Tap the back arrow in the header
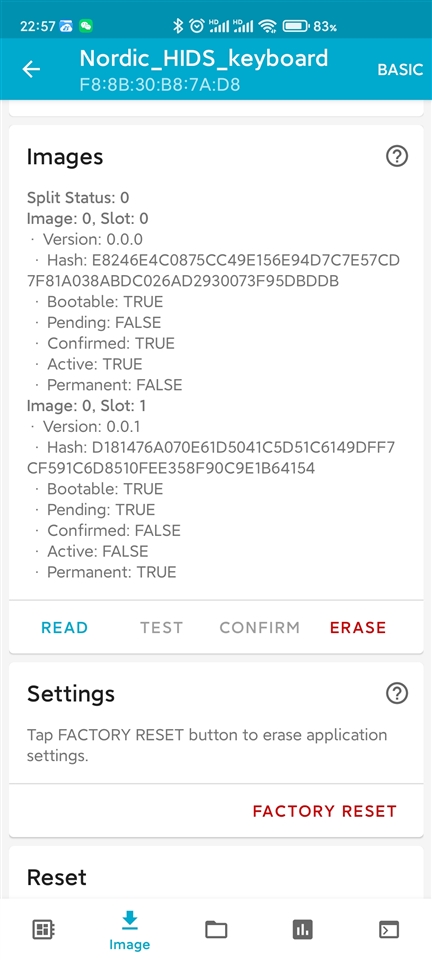This screenshot has height=960, width=432. pyautogui.click(x=31, y=69)
